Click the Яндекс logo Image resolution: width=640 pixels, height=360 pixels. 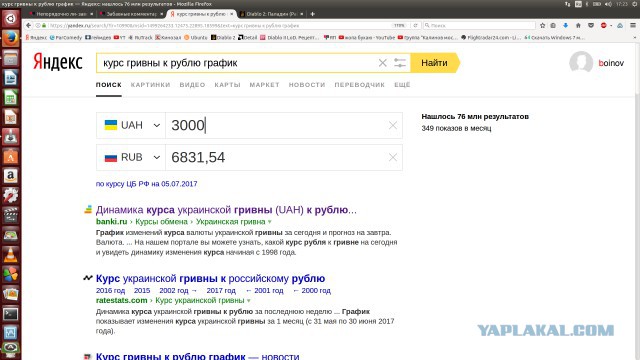point(58,62)
